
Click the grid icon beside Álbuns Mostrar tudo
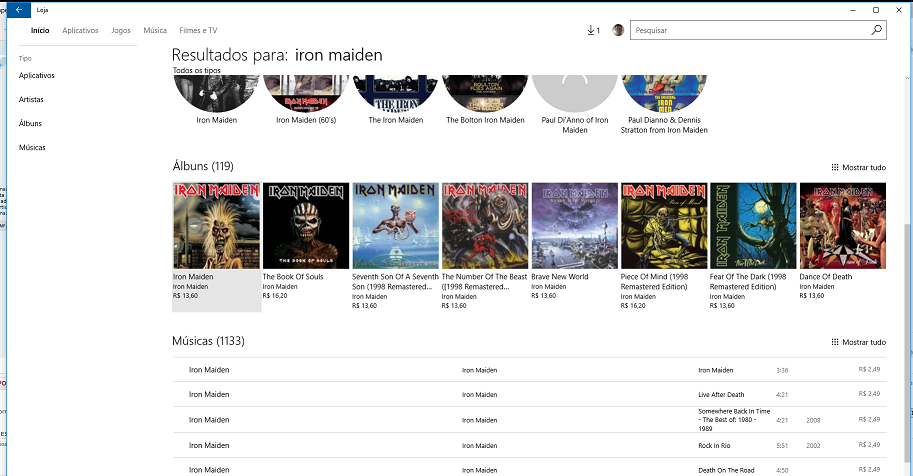coord(834,167)
